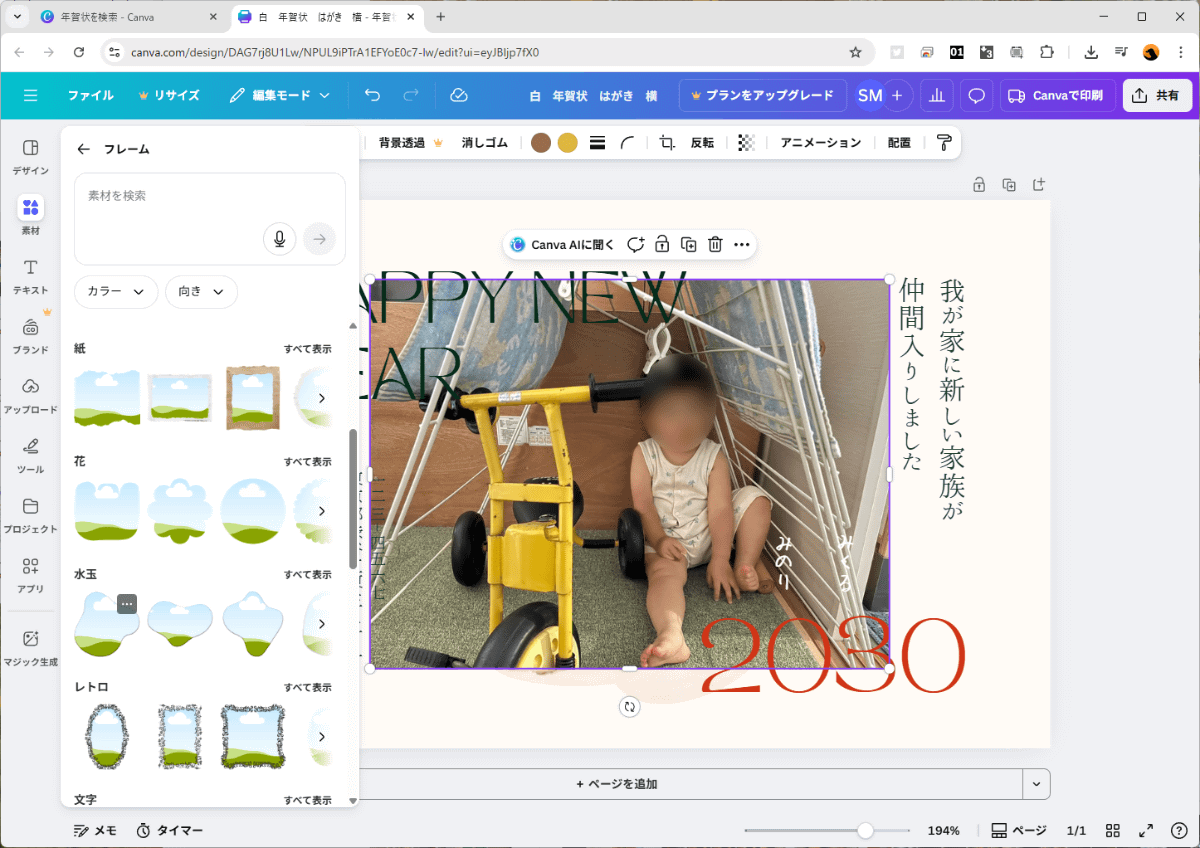
Task: Show more 水玉 frames with arrow
Action: coord(321,624)
